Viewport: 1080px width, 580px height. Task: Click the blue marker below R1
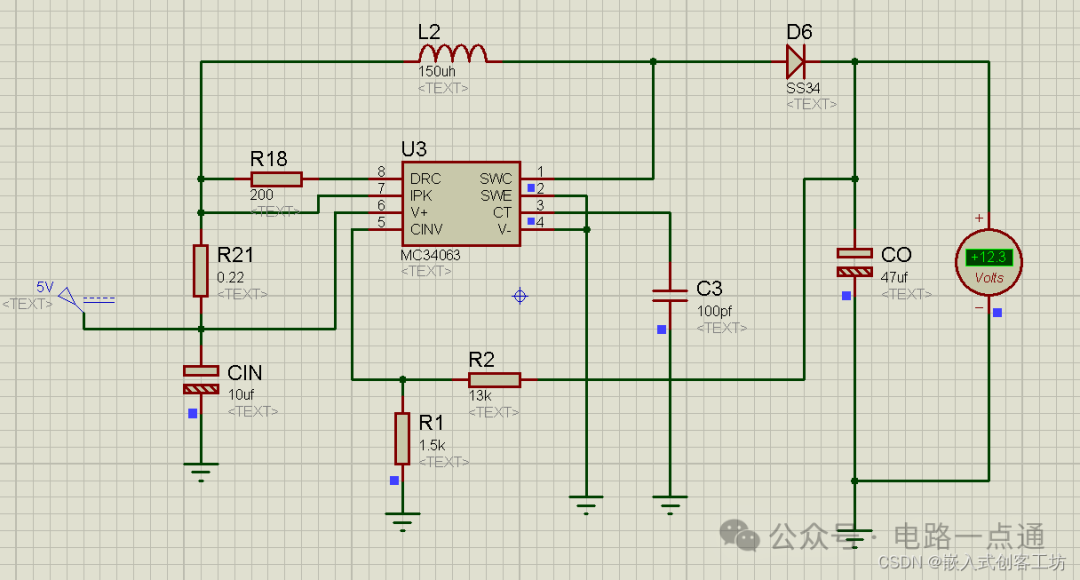pos(395,480)
